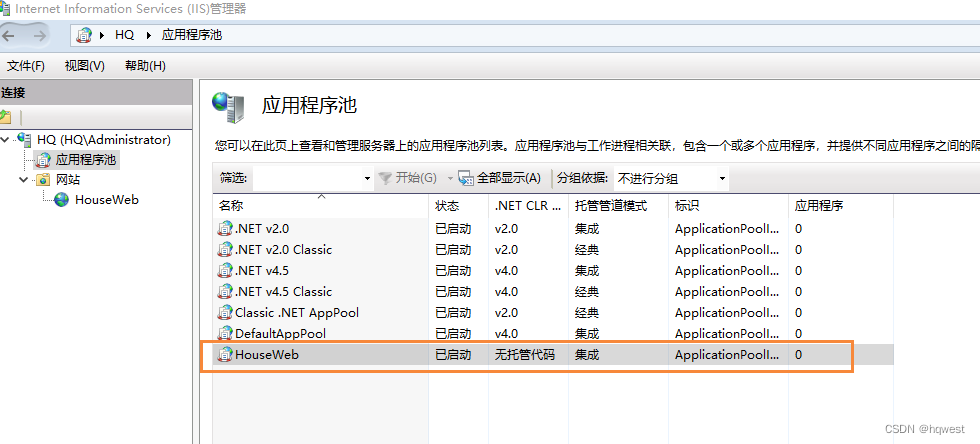Click the 状态 column header

click(x=458, y=206)
